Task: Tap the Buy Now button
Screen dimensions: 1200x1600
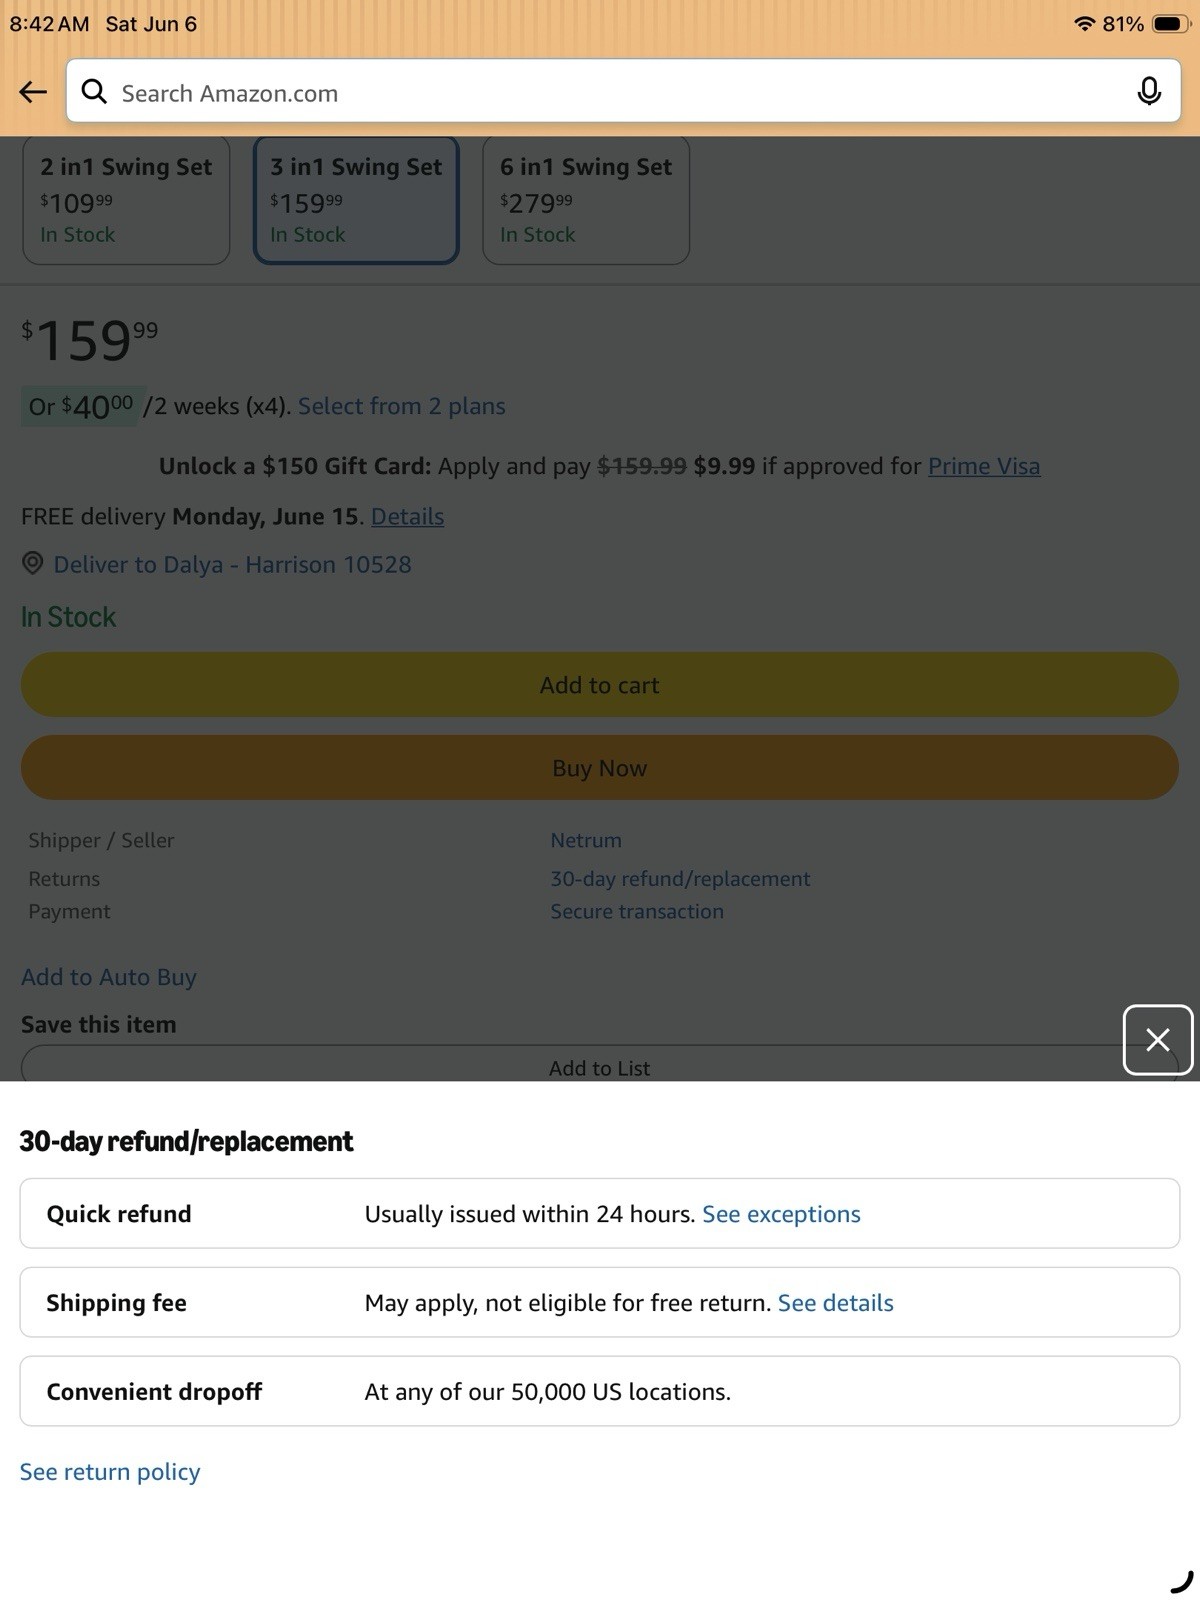Action: 600,768
